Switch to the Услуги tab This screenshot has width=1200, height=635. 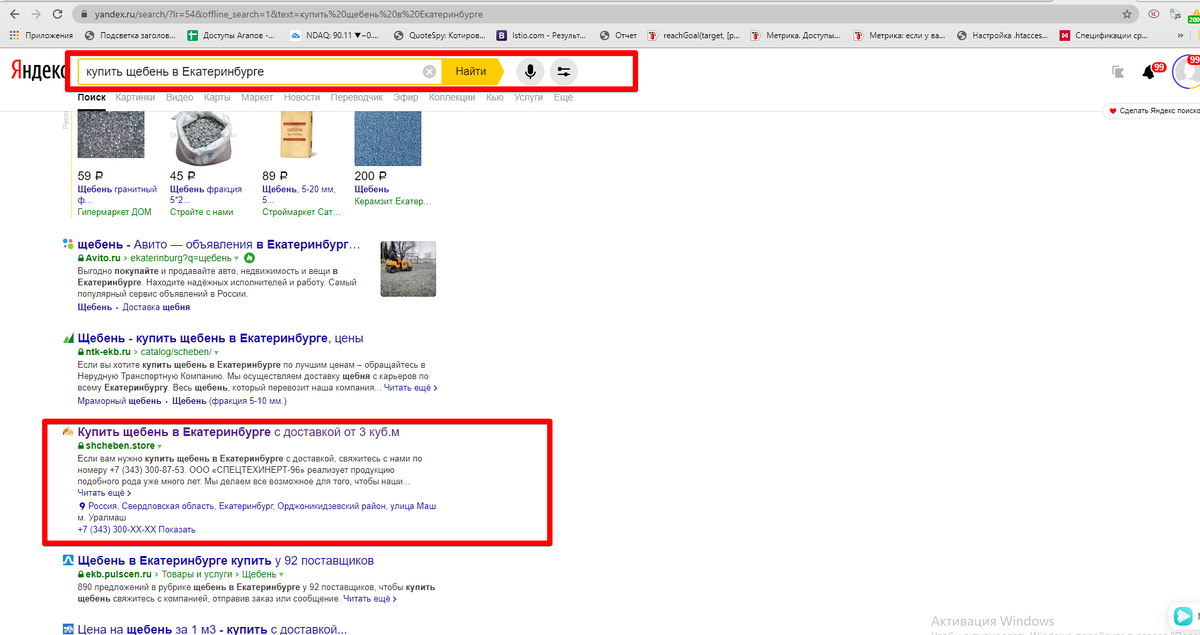click(x=529, y=98)
